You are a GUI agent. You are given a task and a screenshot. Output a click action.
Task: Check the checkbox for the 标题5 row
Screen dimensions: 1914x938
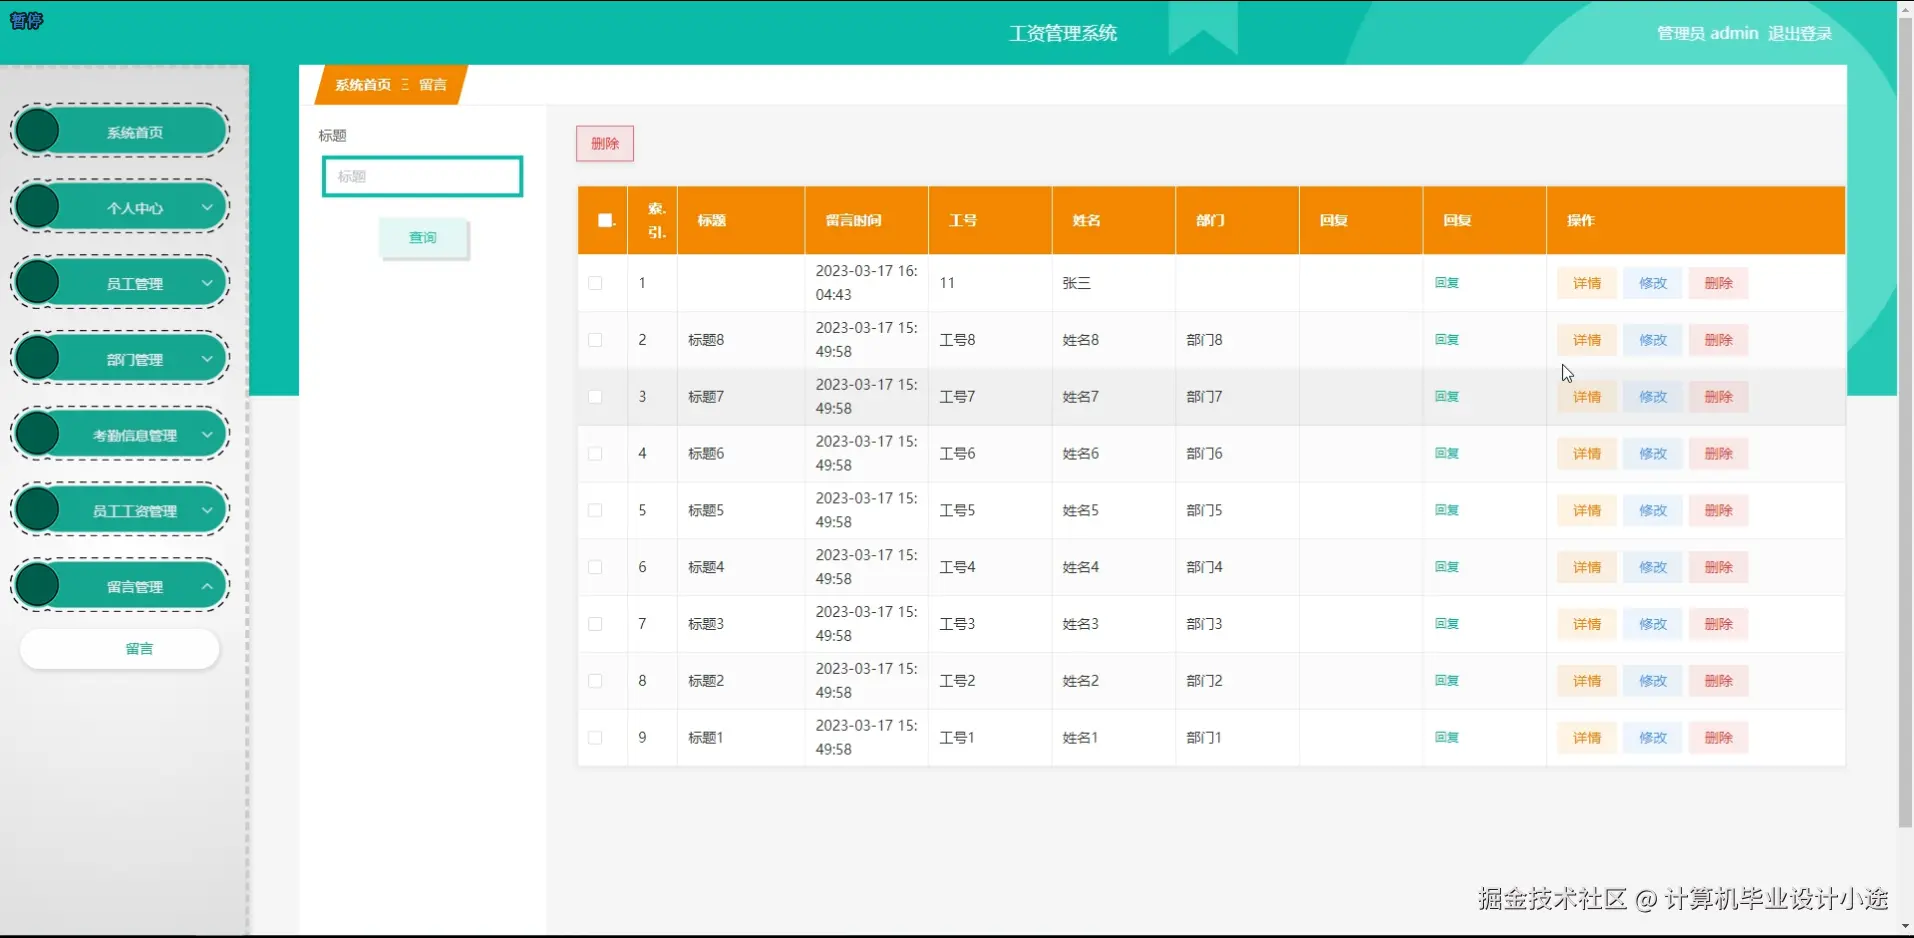pyautogui.click(x=595, y=510)
